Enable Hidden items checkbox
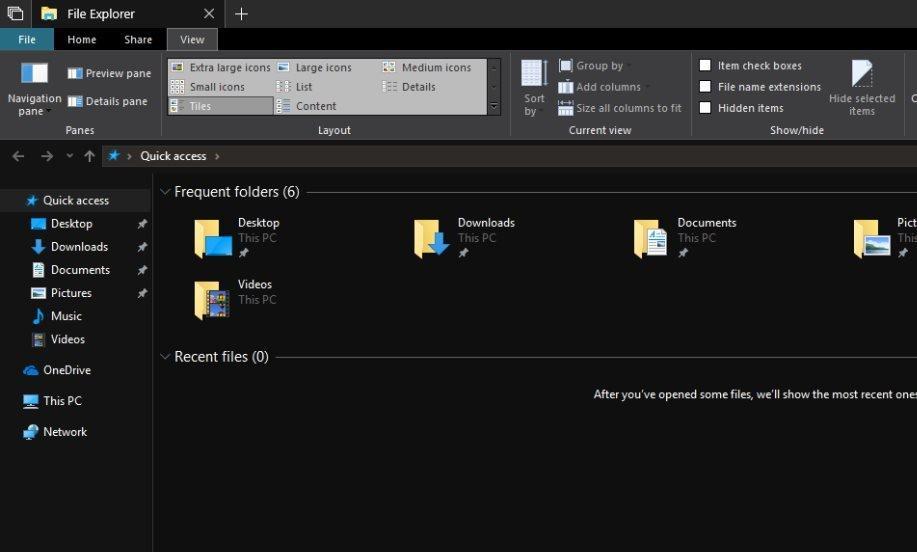This screenshot has width=917, height=552. point(705,108)
